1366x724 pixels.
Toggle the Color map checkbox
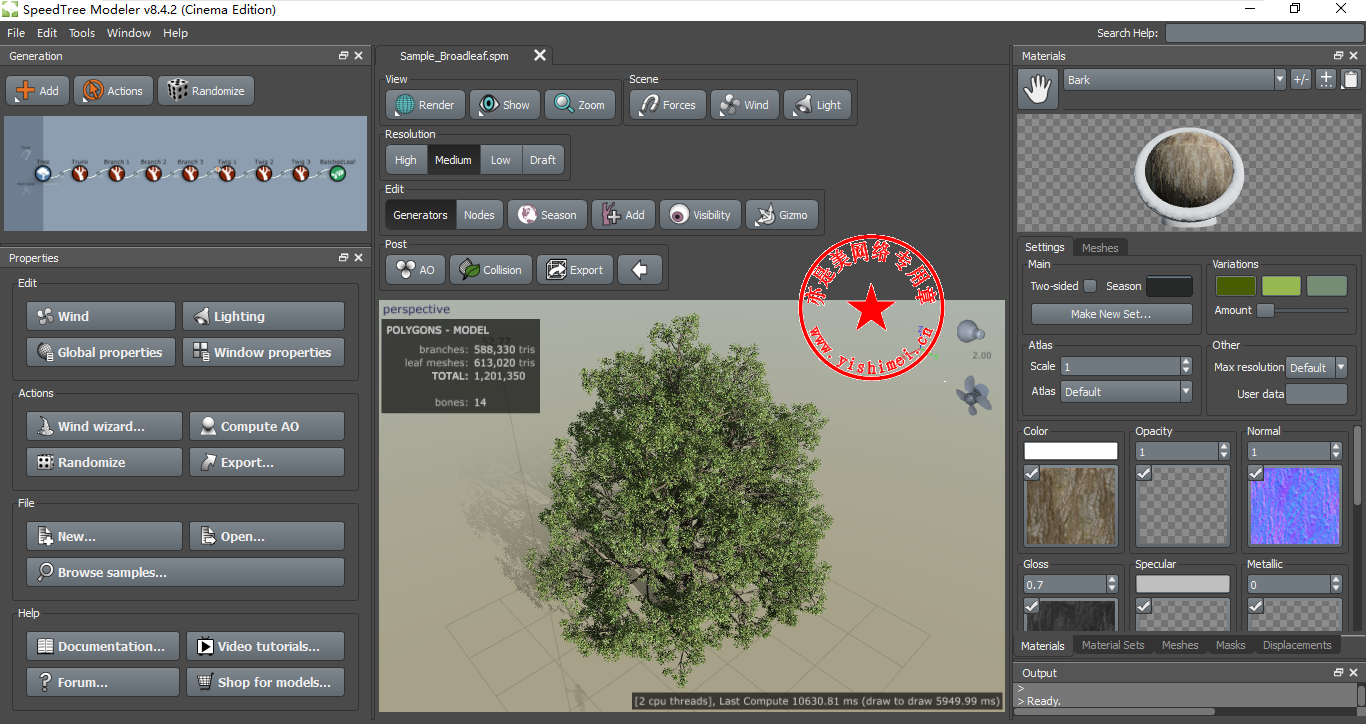pyautogui.click(x=1032, y=473)
